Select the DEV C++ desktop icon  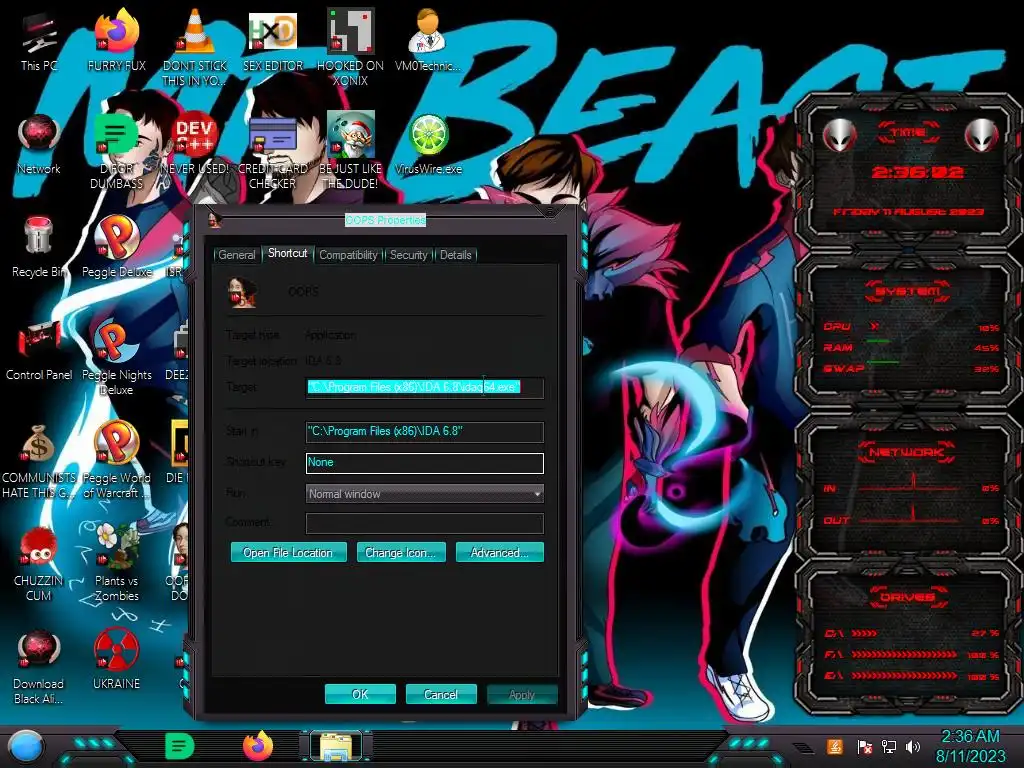point(195,144)
